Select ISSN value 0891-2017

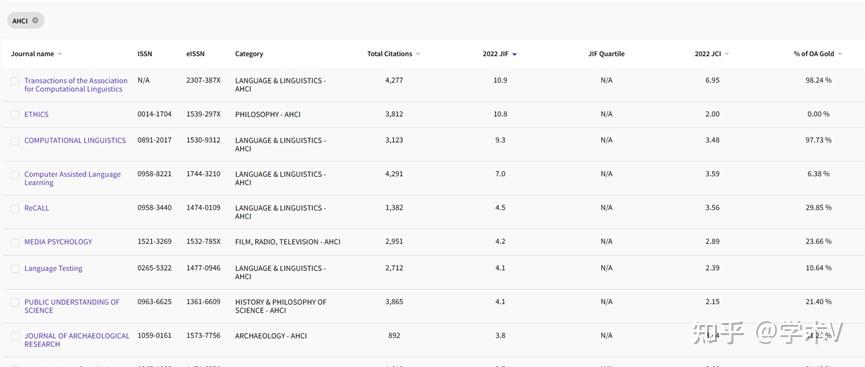click(x=154, y=140)
